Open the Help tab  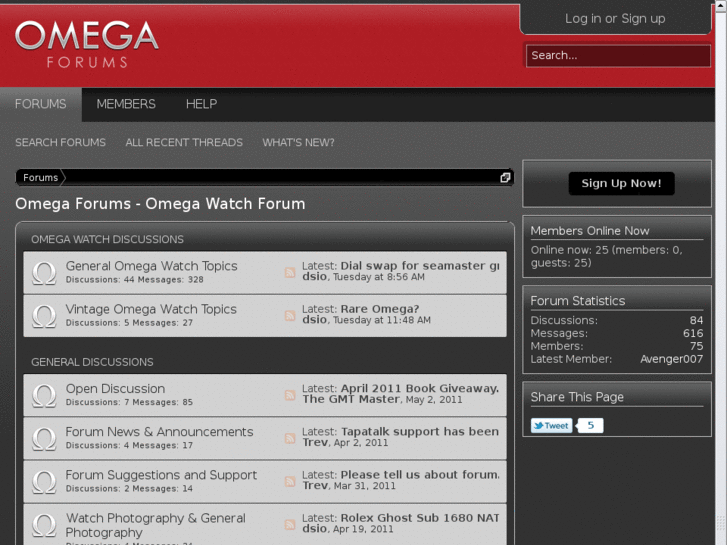tap(201, 104)
